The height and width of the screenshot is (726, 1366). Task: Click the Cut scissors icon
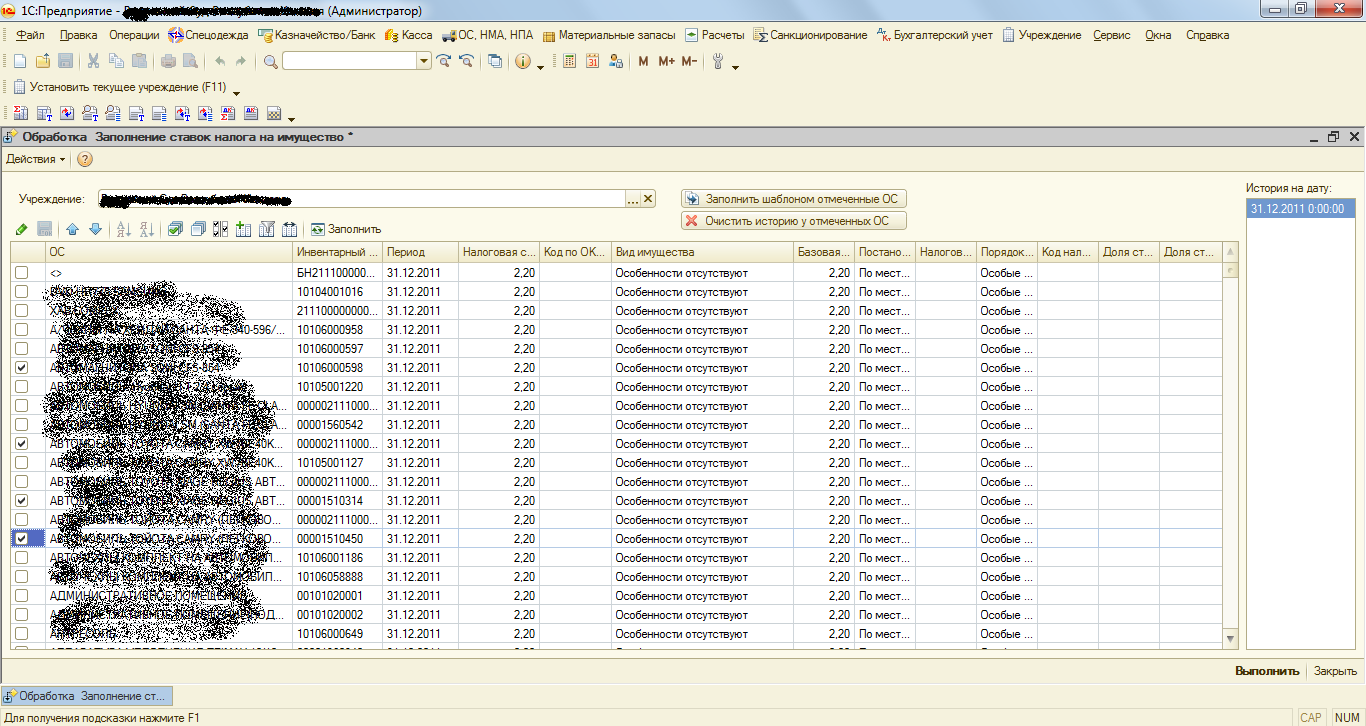[93, 61]
